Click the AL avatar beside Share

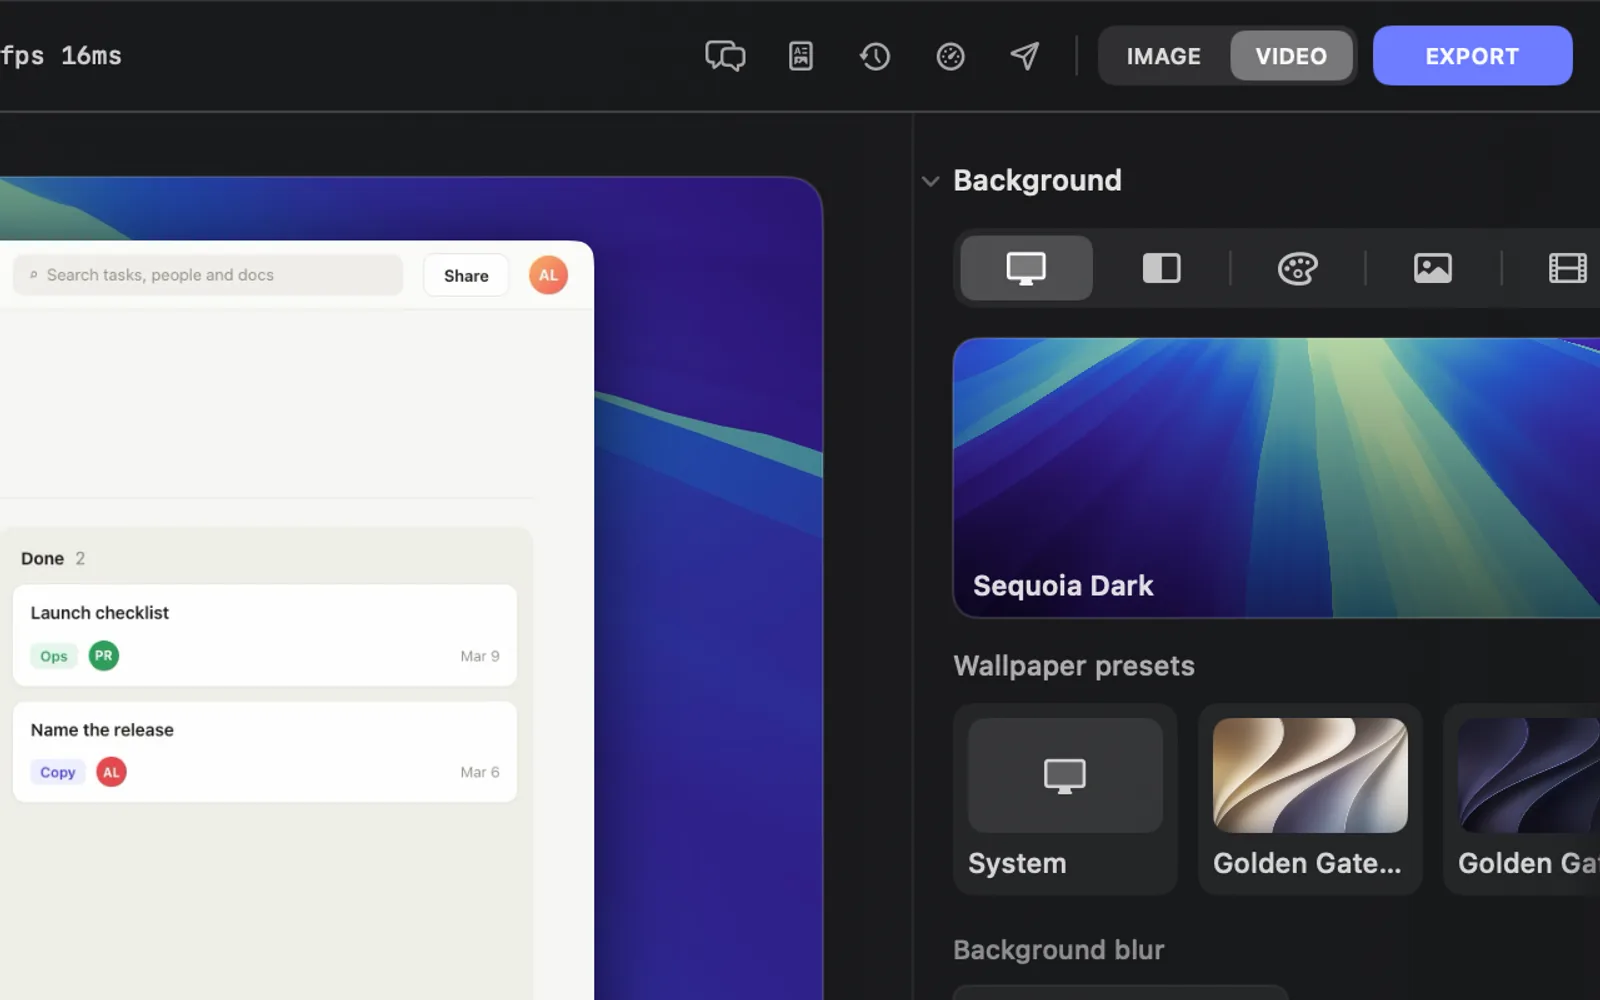[x=548, y=275]
